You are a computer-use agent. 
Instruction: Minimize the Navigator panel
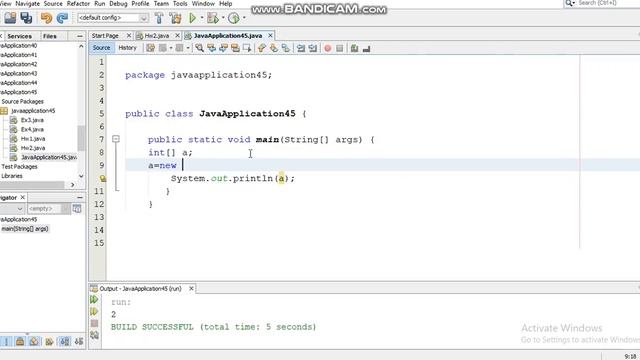tap(80, 198)
